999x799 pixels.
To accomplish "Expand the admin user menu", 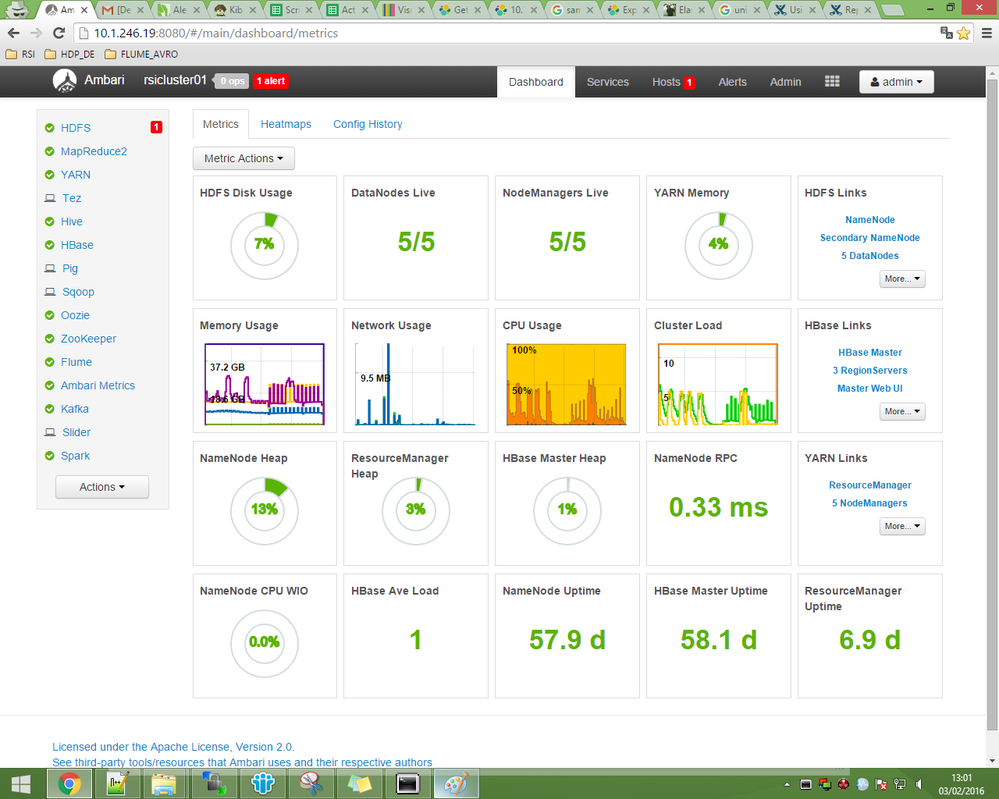I will [x=896, y=82].
